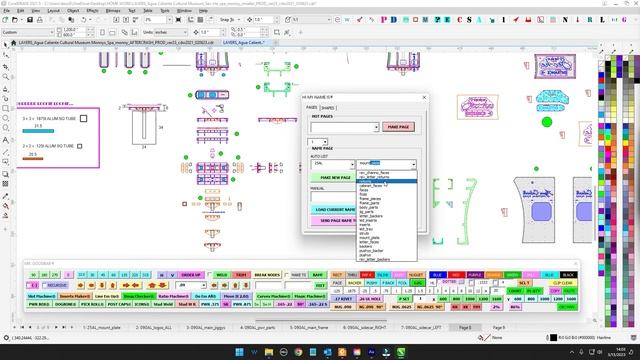This screenshot has width=640, height=360.
Task: Click the Print icon in toolbar
Action: click(x=40, y=20)
